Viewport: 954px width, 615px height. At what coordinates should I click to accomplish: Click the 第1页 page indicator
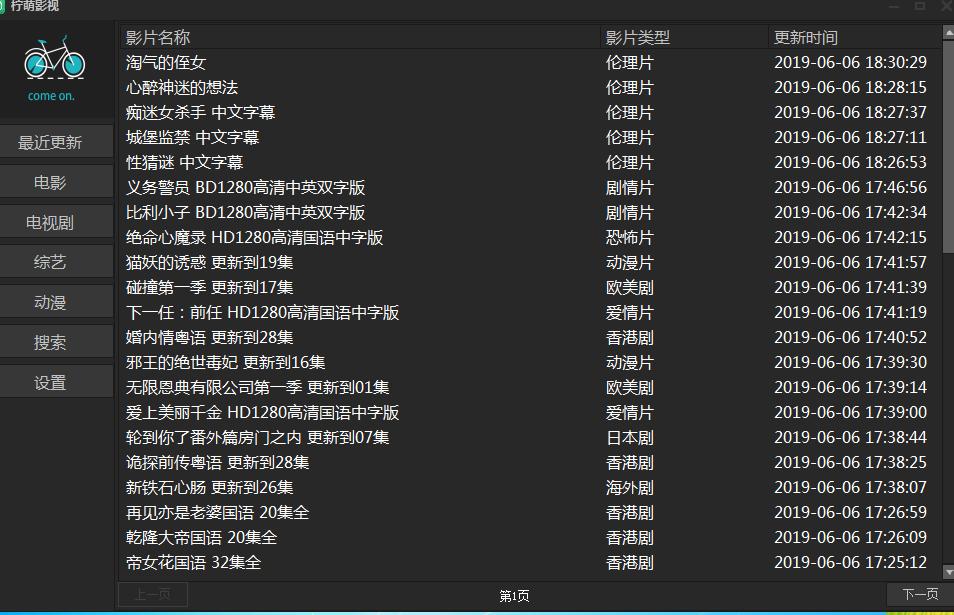[514, 596]
